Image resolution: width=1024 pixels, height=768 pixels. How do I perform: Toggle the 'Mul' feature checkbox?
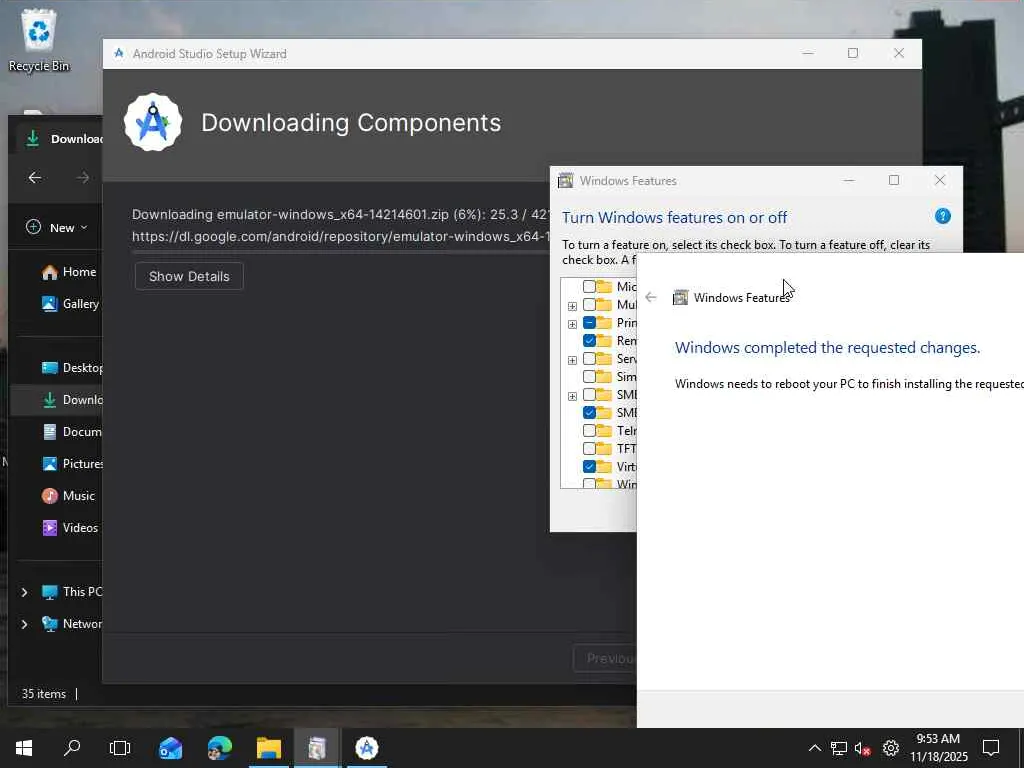click(589, 304)
